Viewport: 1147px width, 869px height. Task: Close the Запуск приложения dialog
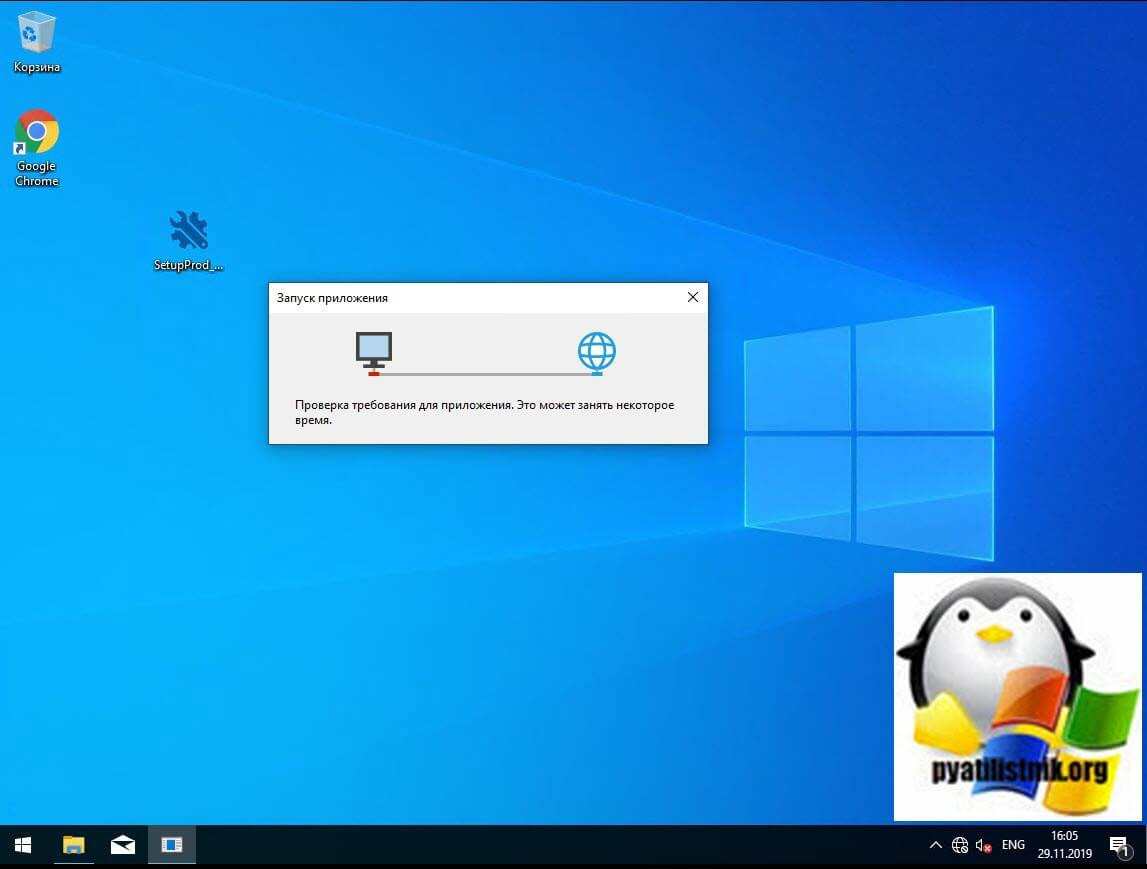pos(692,297)
